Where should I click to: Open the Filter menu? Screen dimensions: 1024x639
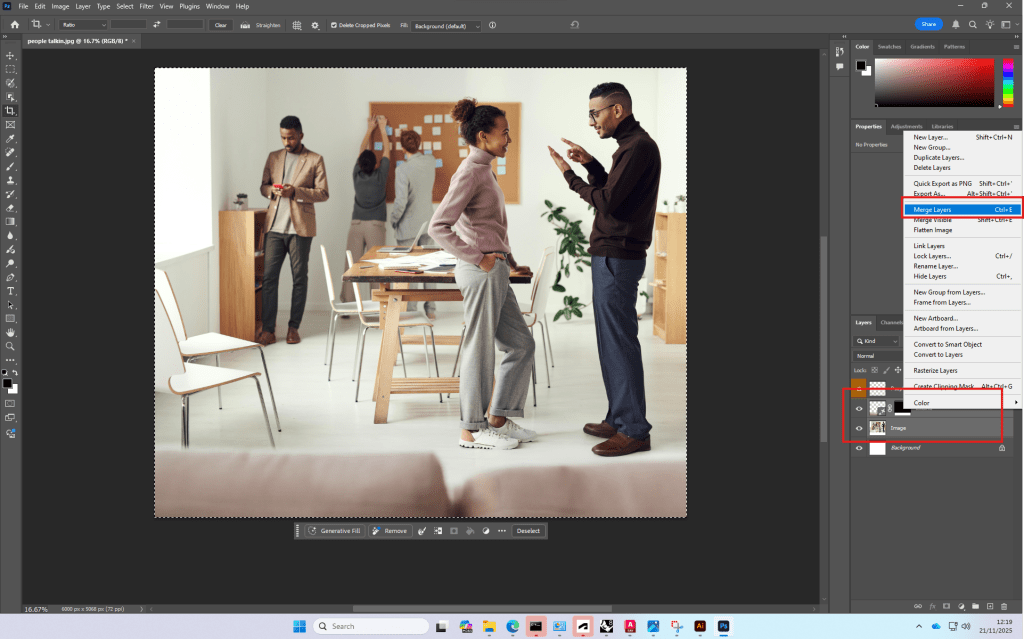click(147, 6)
